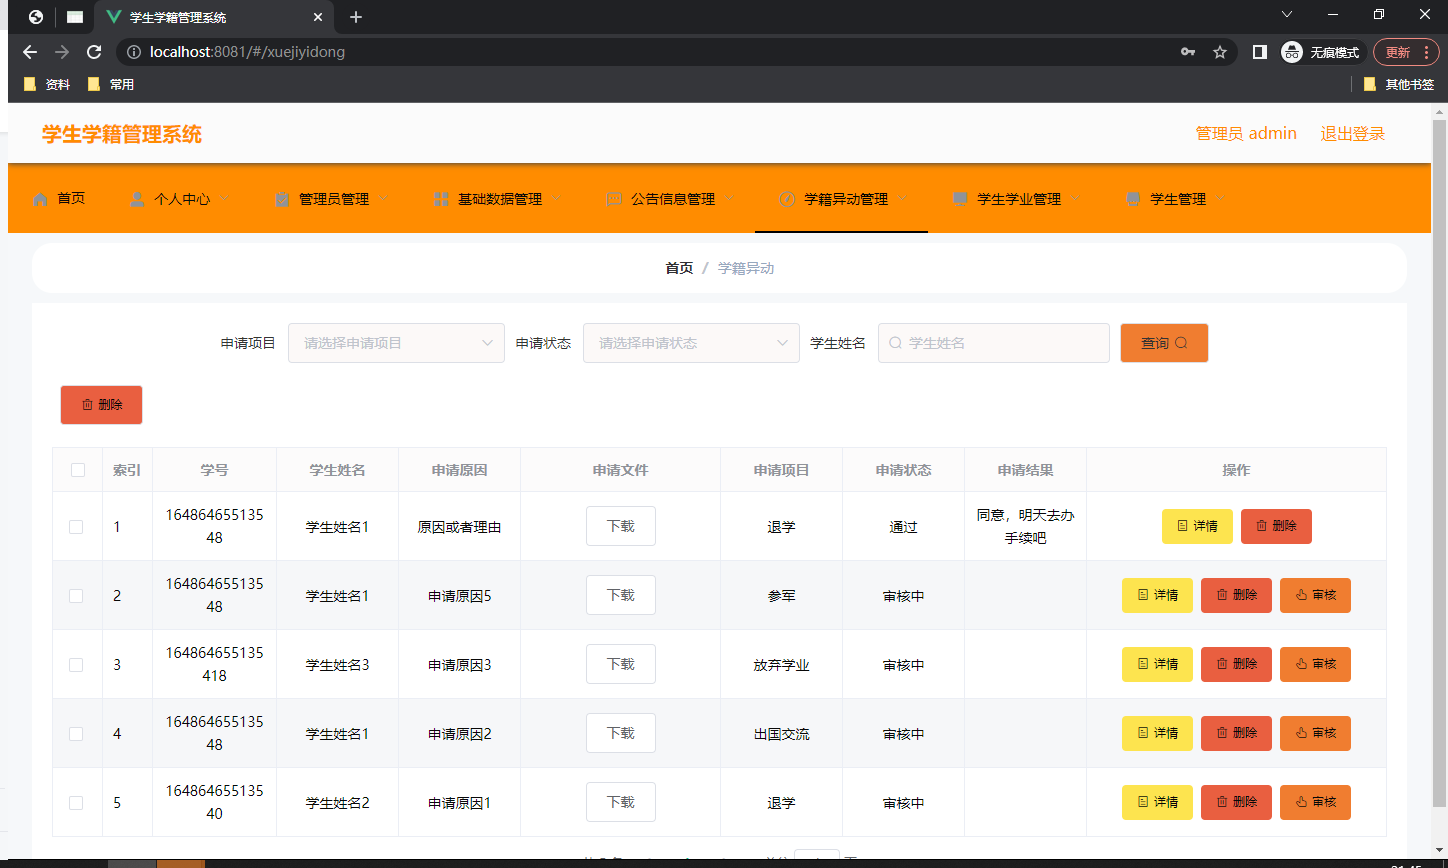Click the 首页 breadcrumb link

point(679,268)
